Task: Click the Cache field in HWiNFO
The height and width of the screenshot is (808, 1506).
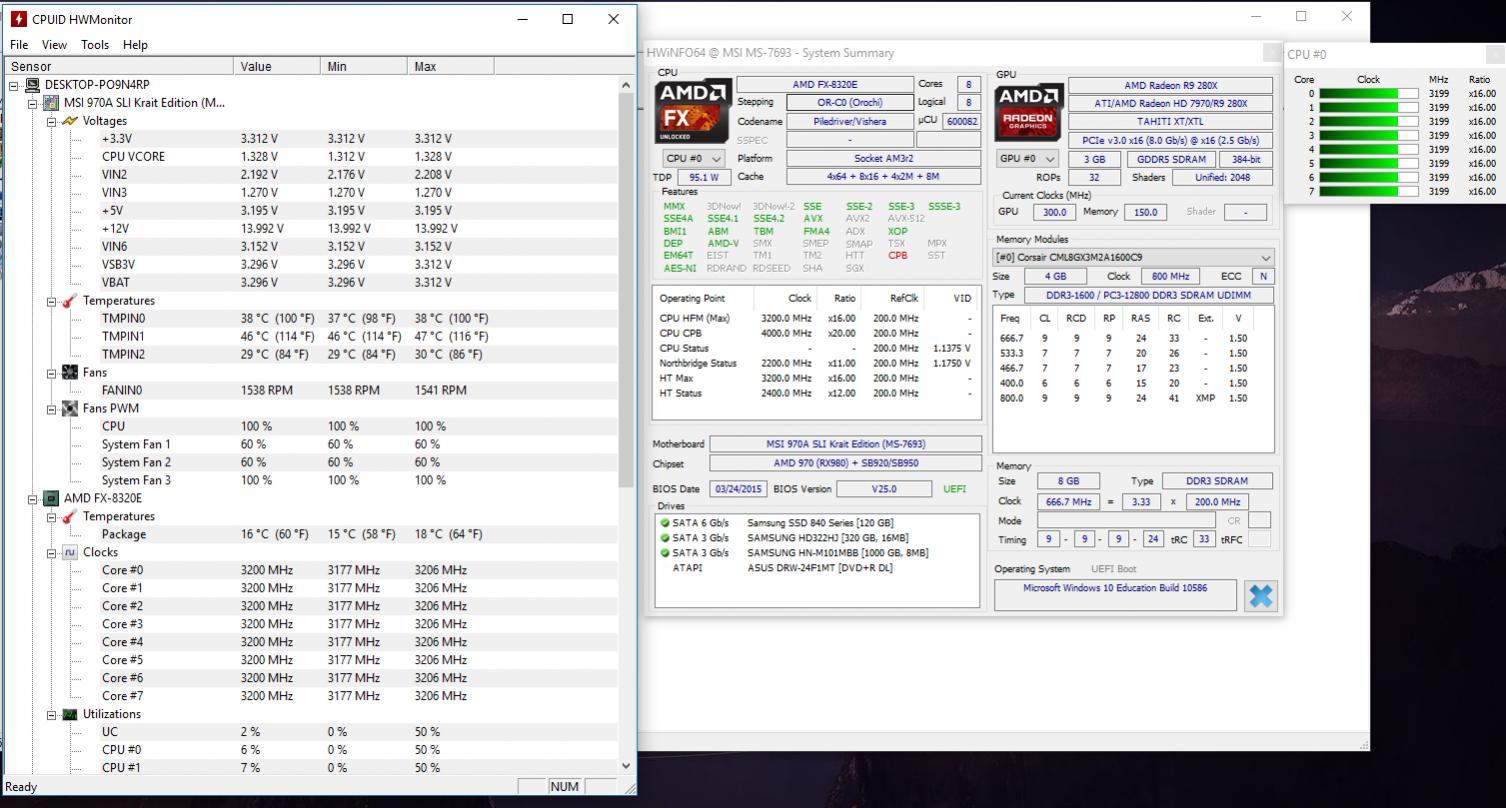Action: point(883,176)
